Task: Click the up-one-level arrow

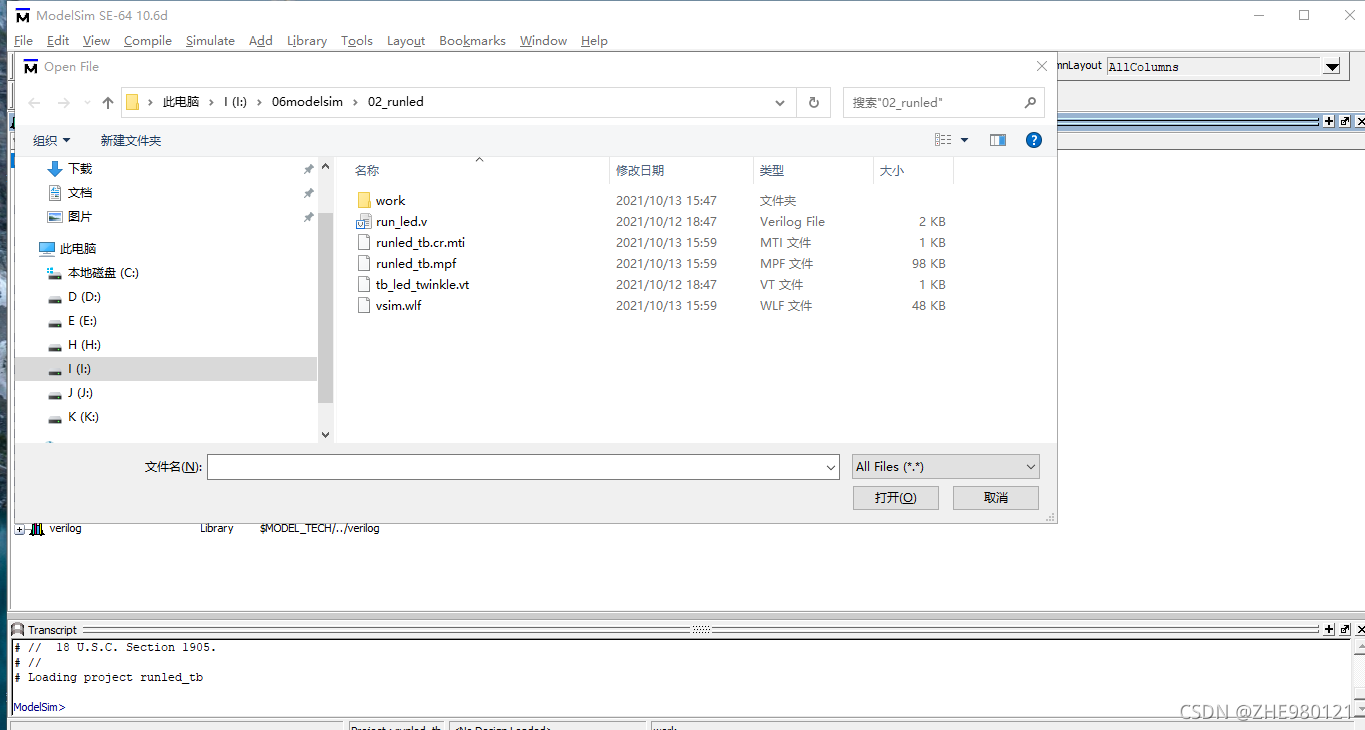Action: click(108, 102)
